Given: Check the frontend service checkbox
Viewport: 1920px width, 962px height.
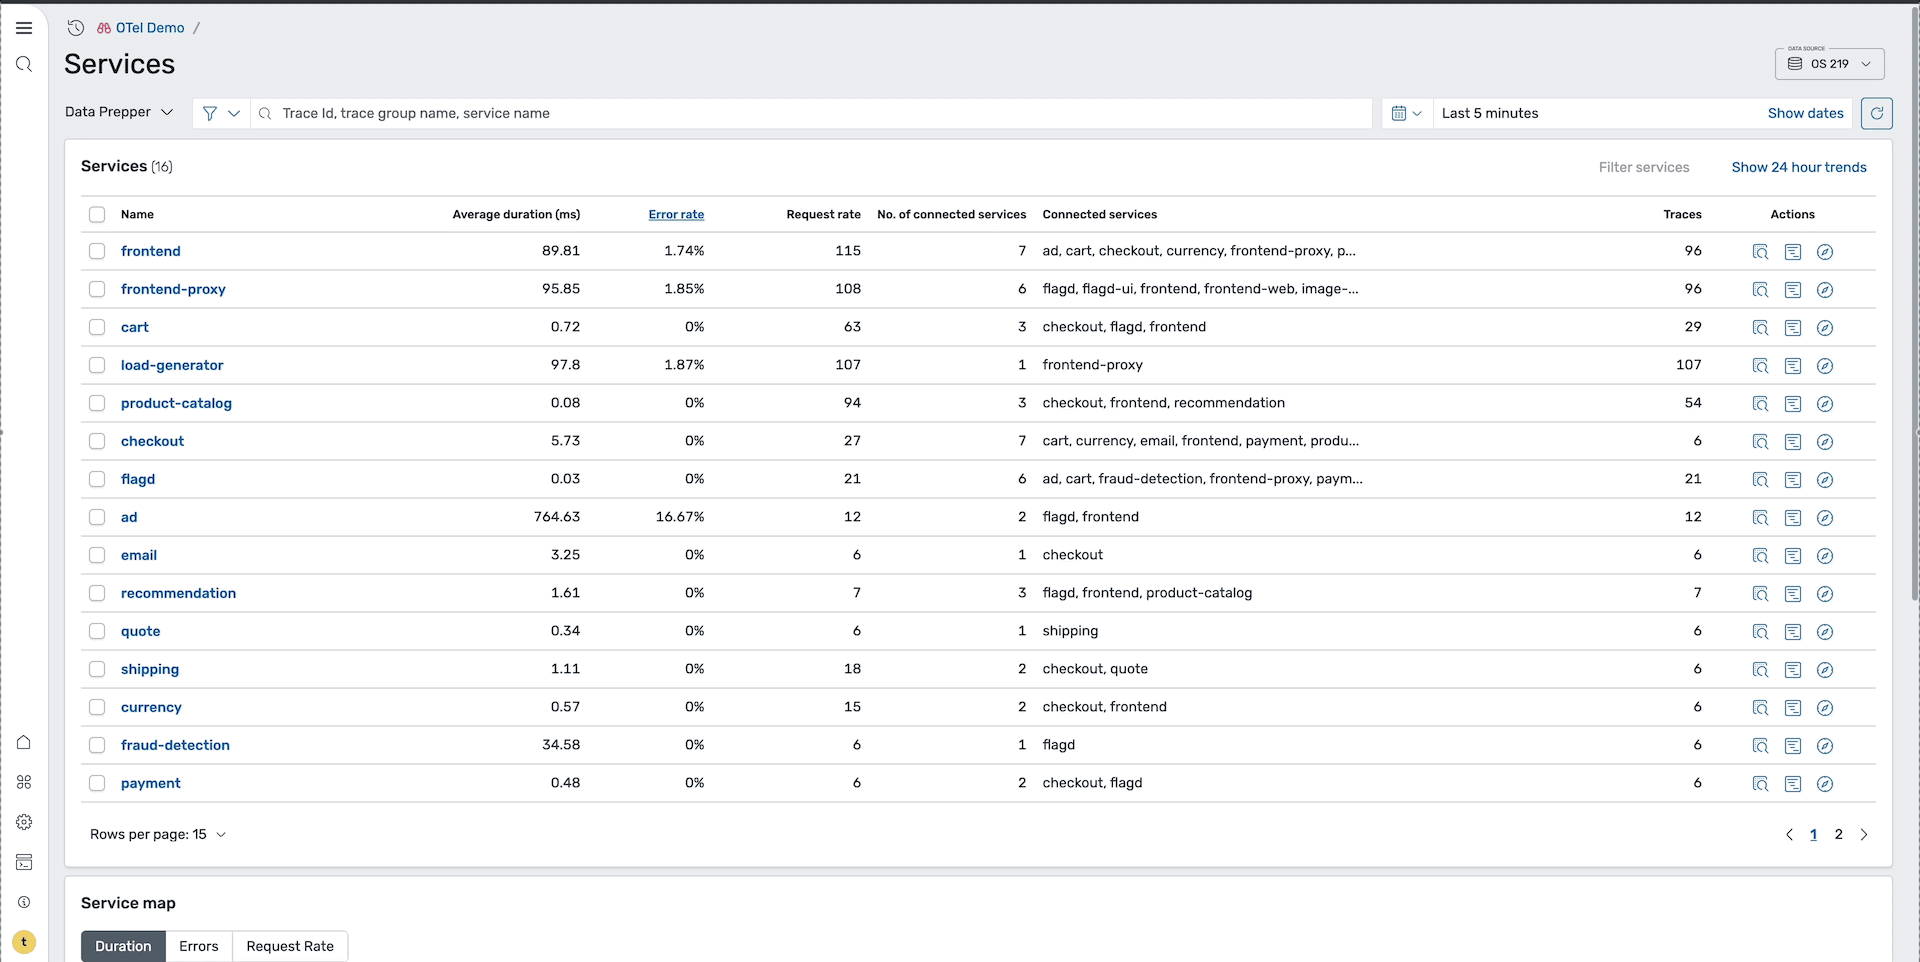Looking at the screenshot, I should pos(97,251).
